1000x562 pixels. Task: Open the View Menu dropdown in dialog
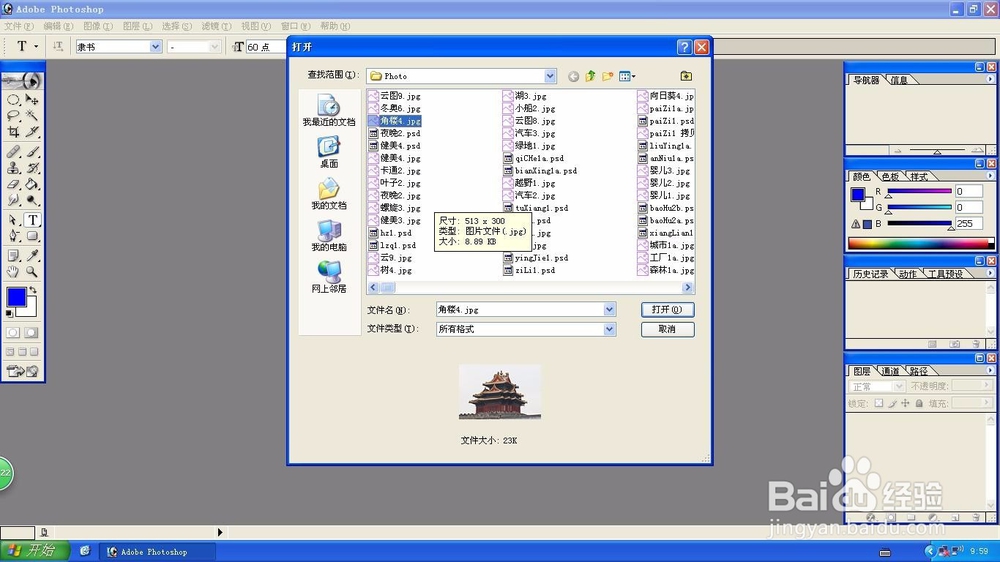pos(627,76)
